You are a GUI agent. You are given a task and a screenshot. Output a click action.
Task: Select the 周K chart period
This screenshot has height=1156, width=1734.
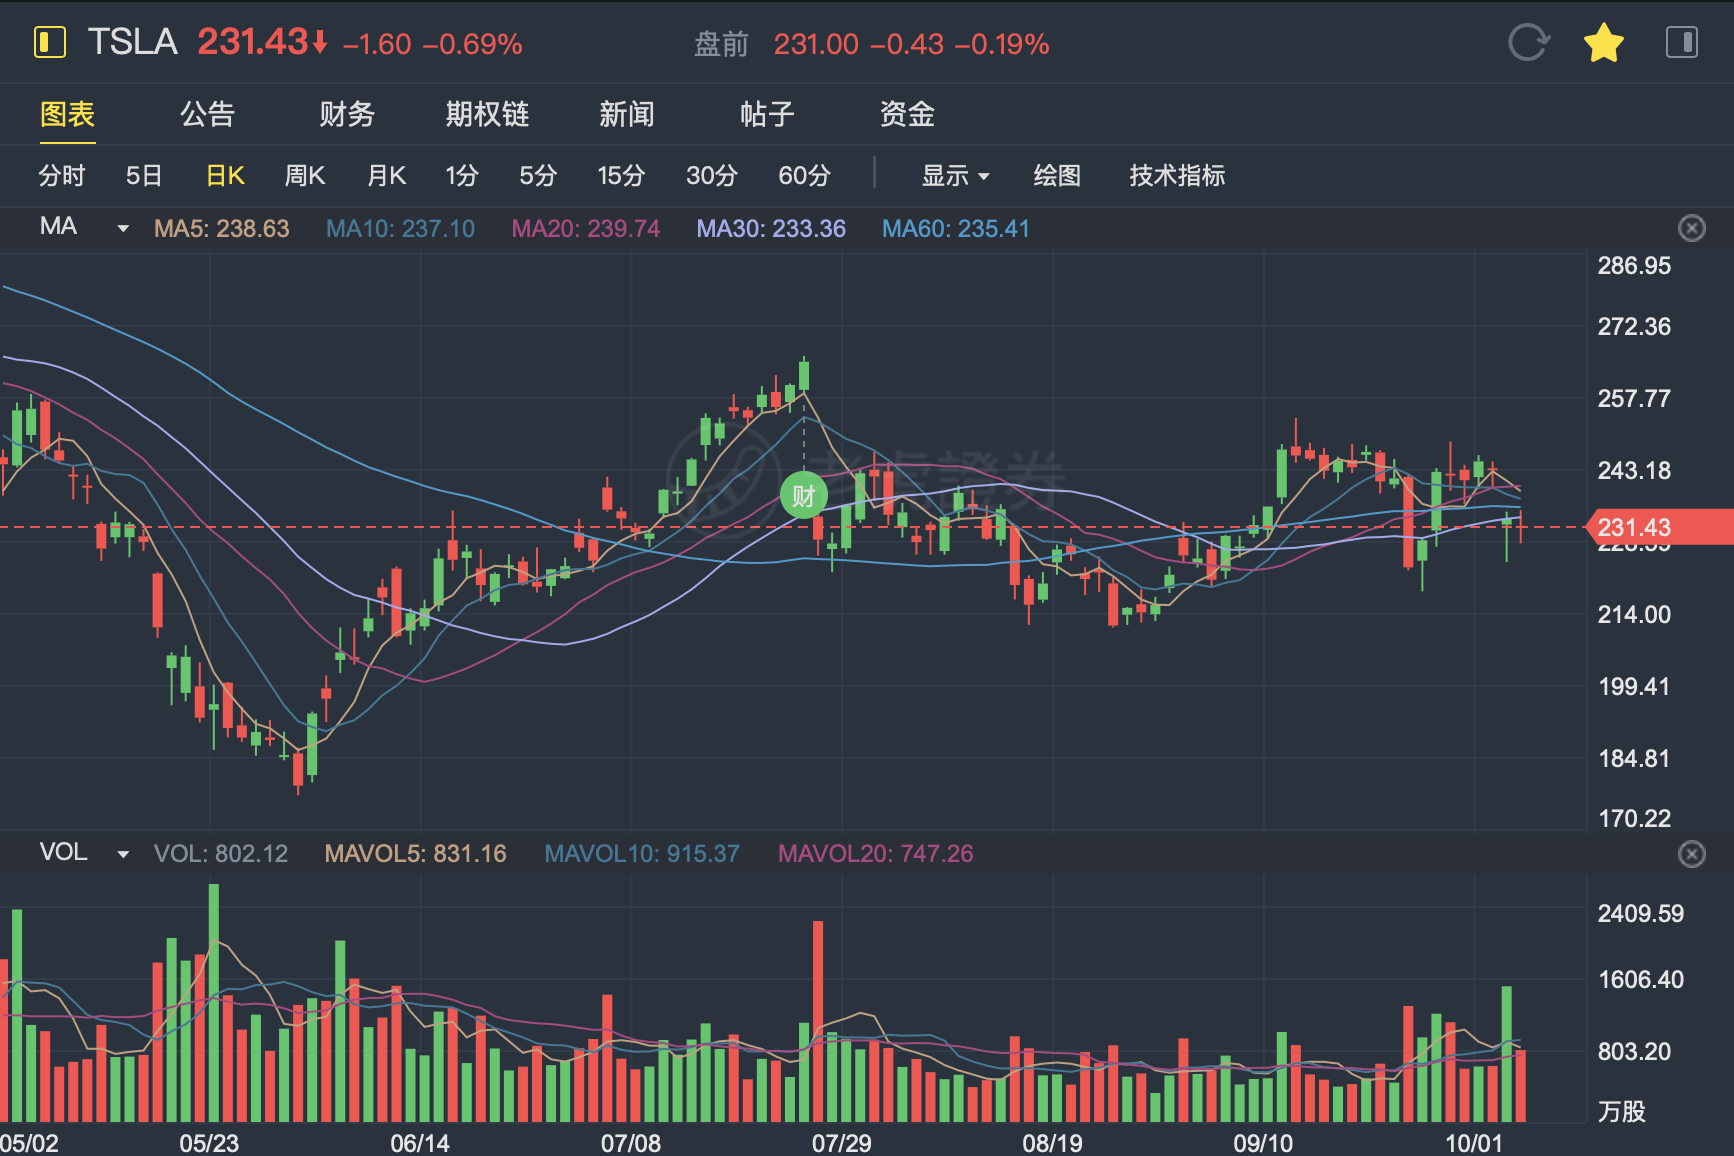305,176
